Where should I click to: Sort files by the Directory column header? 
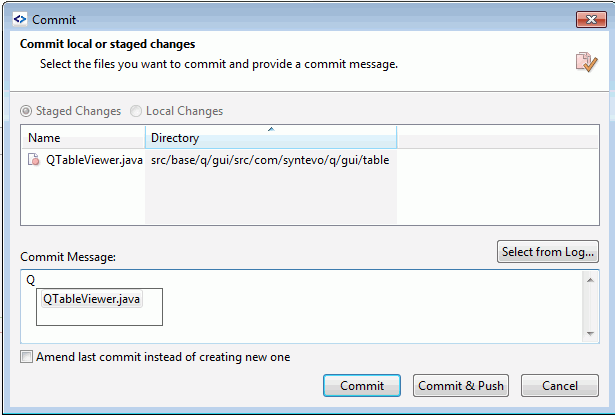pos(271,138)
